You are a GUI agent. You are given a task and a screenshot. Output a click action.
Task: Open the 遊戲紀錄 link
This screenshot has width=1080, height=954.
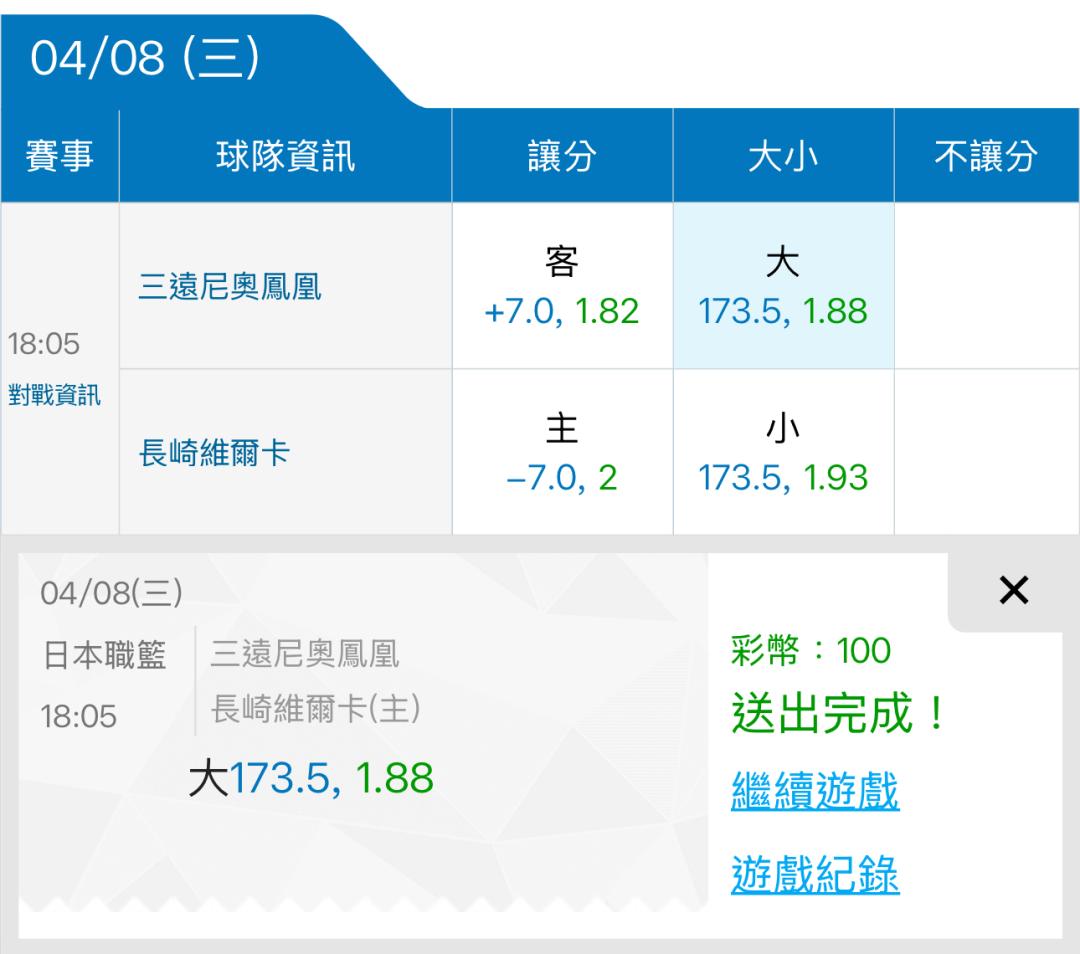tap(815, 875)
